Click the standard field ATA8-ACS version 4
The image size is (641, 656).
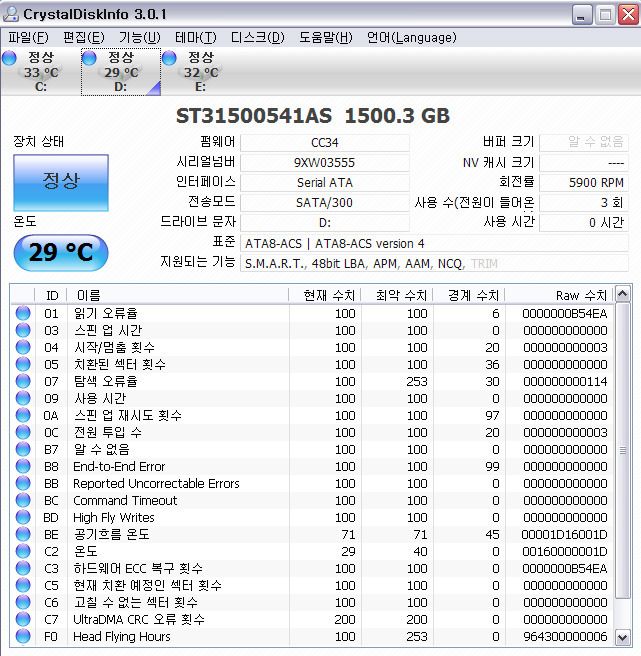pyautogui.click(x=434, y=243)
